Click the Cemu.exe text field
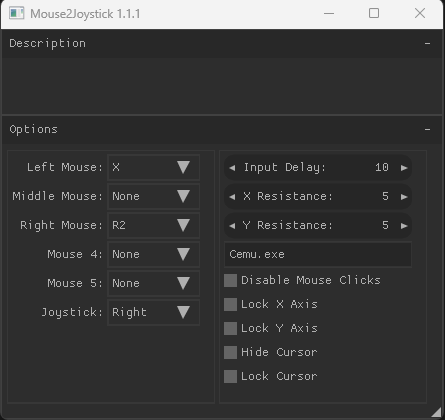The height and width of the screenshot is (420, 445). 318,254
